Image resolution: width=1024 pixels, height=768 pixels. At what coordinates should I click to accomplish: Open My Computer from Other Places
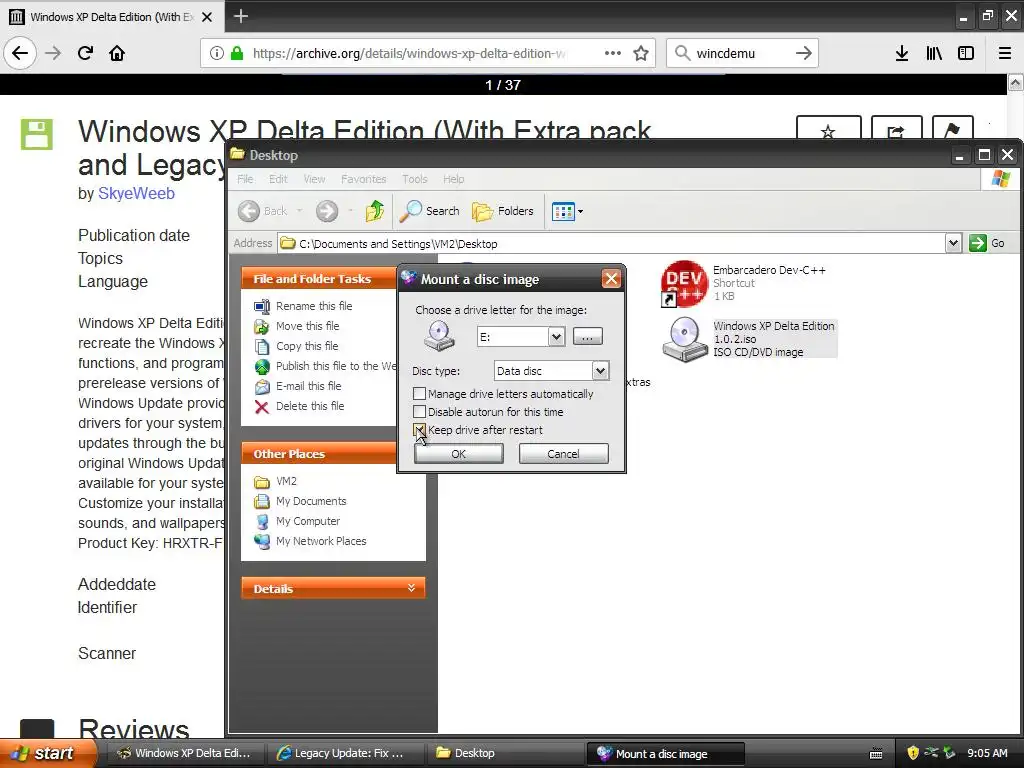[308, 521]
